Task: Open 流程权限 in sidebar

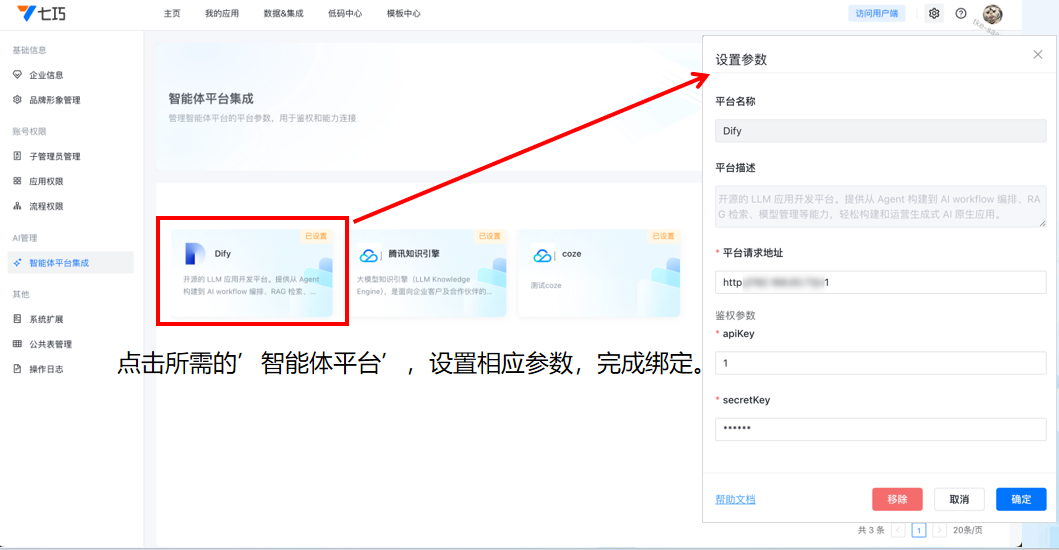Action: pyautogui.click(x=46, y=206)
